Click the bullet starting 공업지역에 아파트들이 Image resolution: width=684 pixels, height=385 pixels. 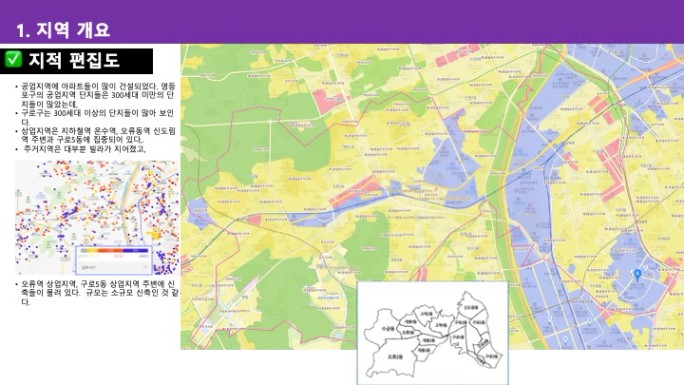tap(95, 95)
